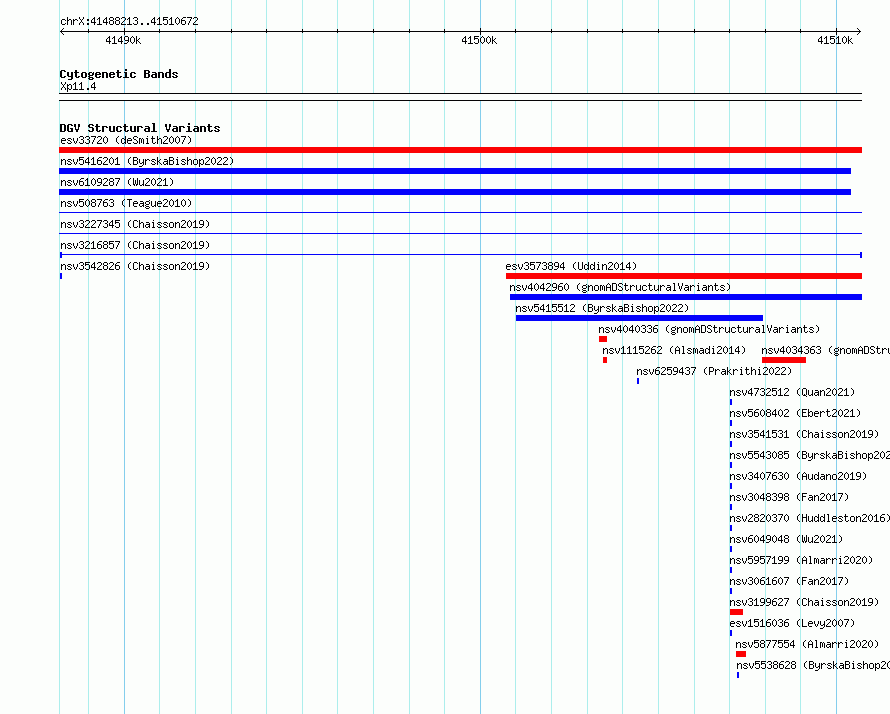This screenshot has height=714, width=890.
Task: Click the chrX:41488213..41510672 coordinates text
Action: coord(129,21)
